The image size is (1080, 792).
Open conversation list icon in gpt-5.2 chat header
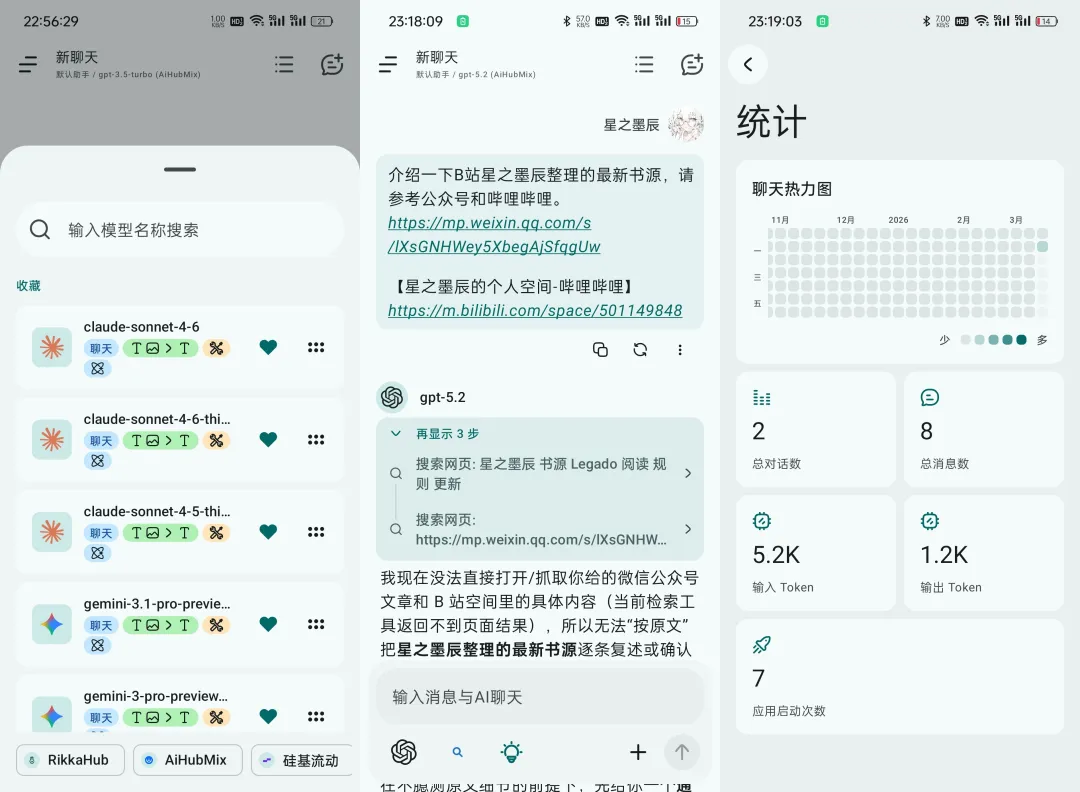tap(644, 65)
